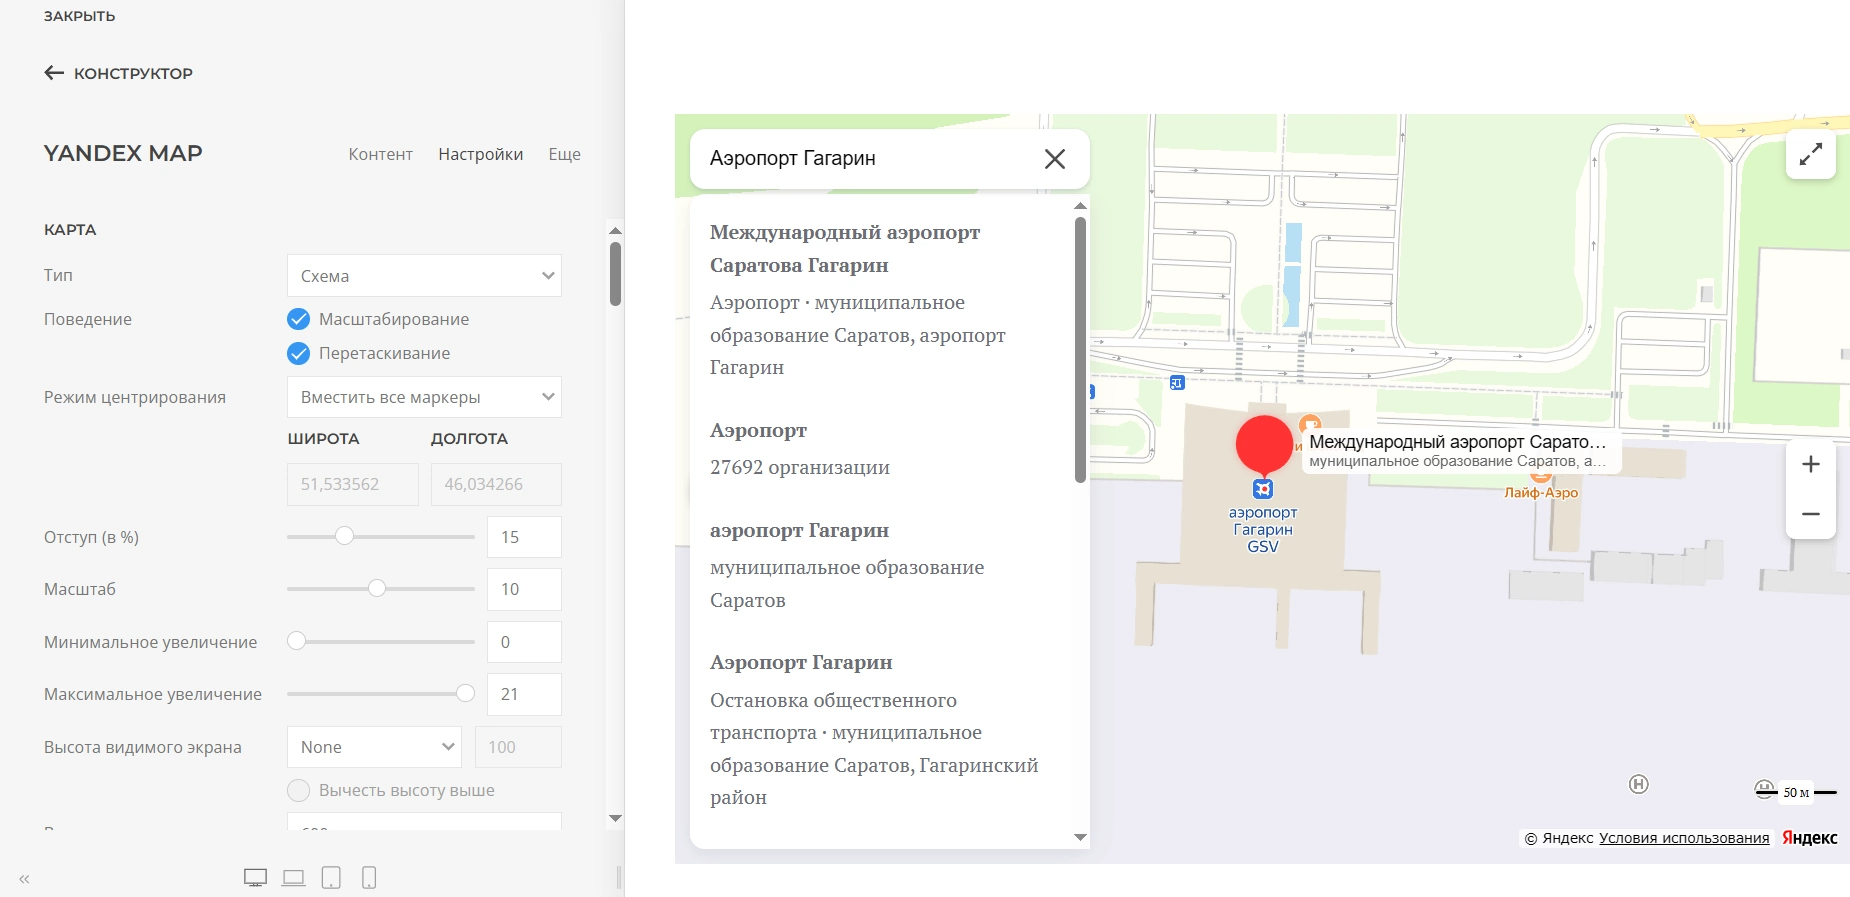Click the red airport map marker
This screenshot has width=1850, height=897.
point(1264,445)
